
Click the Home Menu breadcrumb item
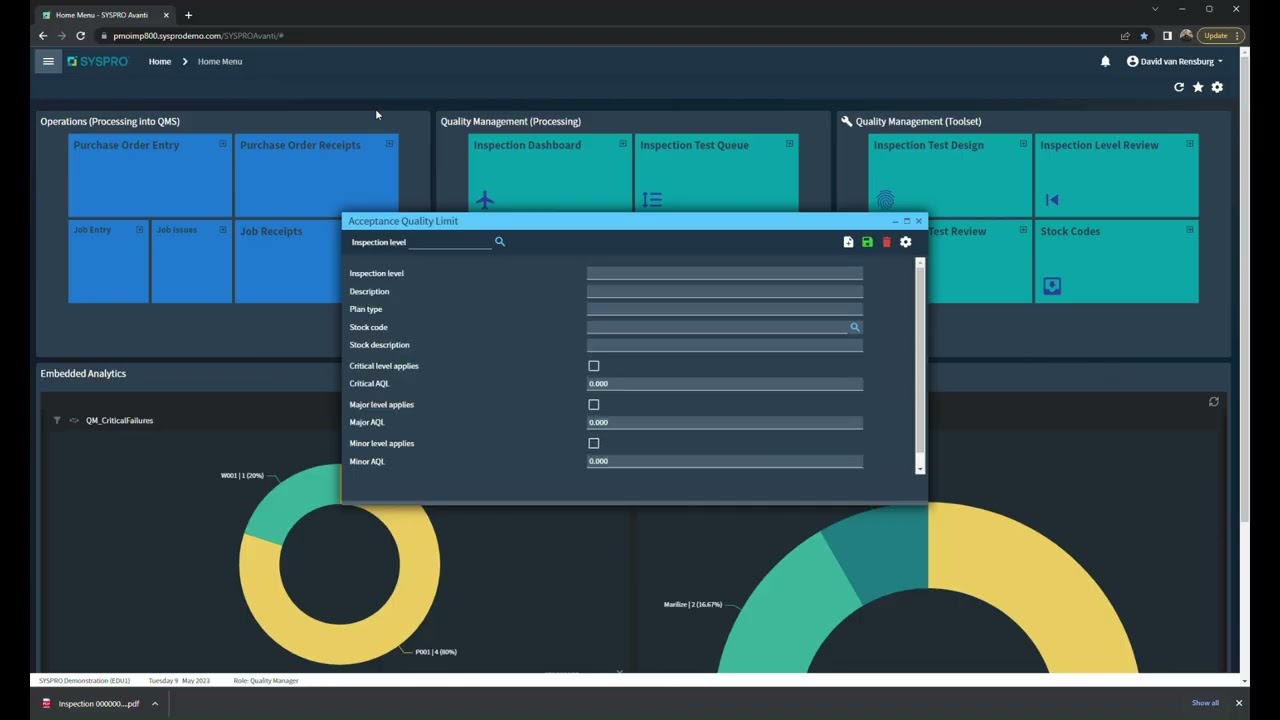[220, 61]
